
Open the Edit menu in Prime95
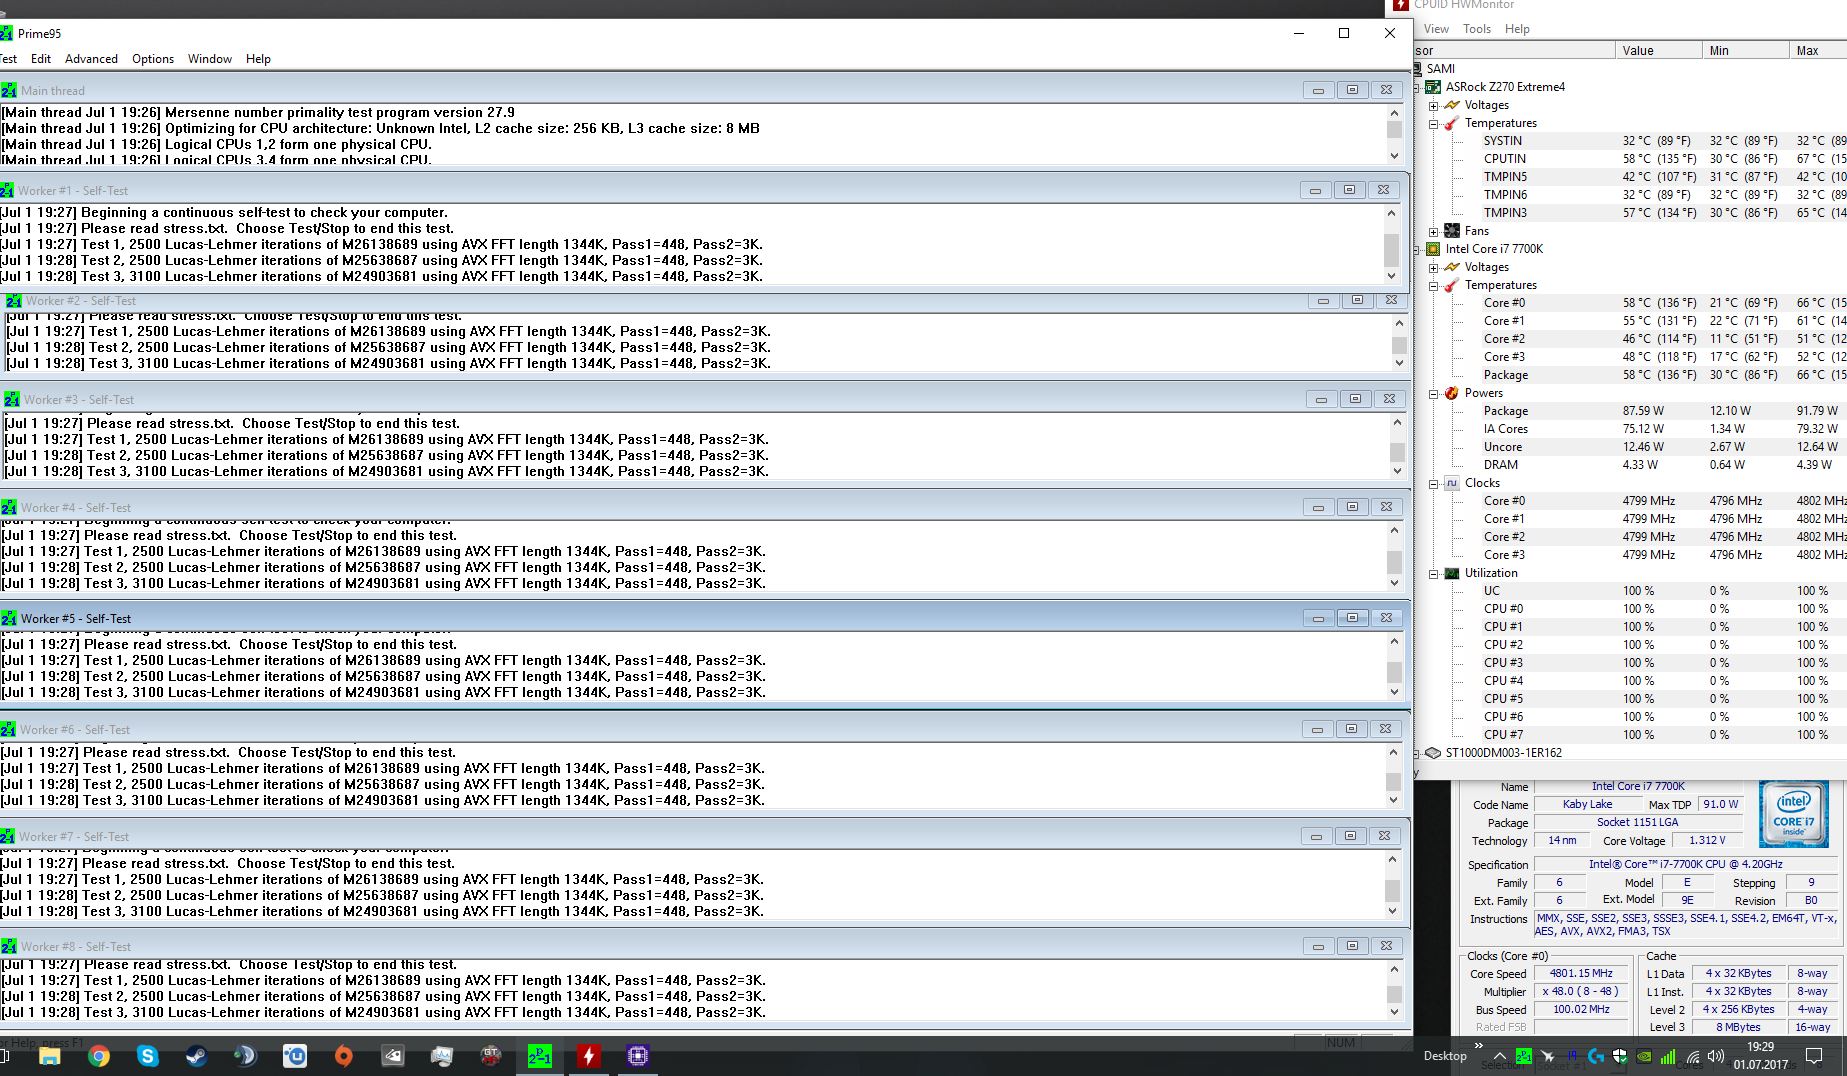click(41, 59)
